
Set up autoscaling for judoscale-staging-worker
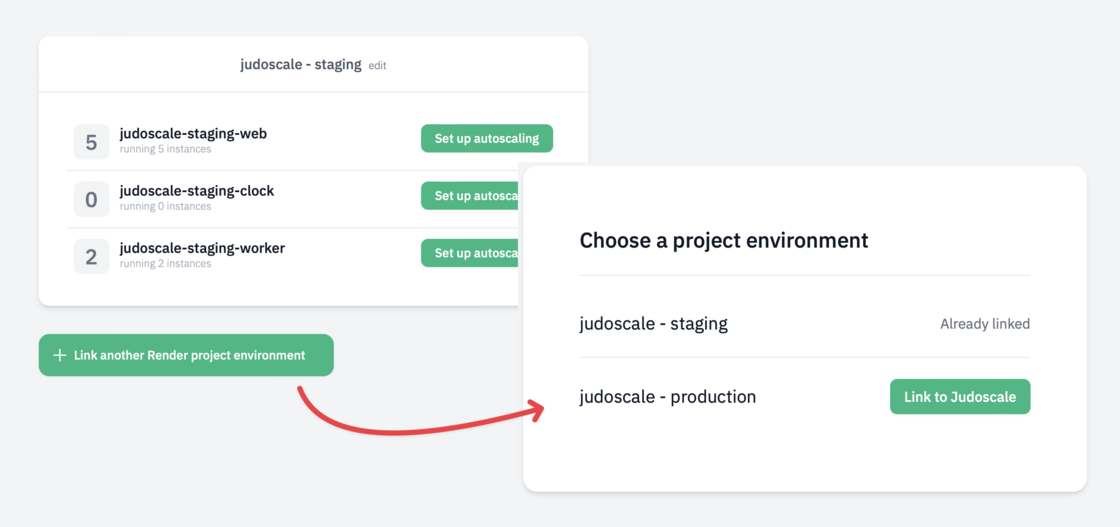coord(471,253)
